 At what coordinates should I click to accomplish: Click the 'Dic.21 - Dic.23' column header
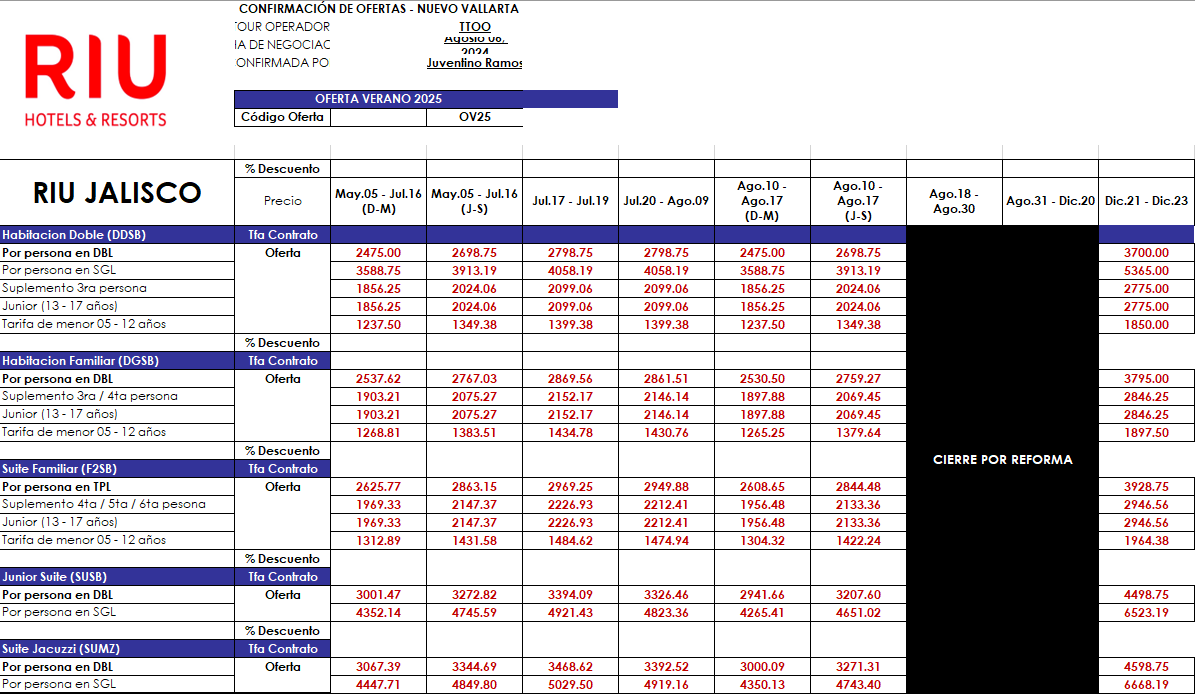coord(1146,201)
